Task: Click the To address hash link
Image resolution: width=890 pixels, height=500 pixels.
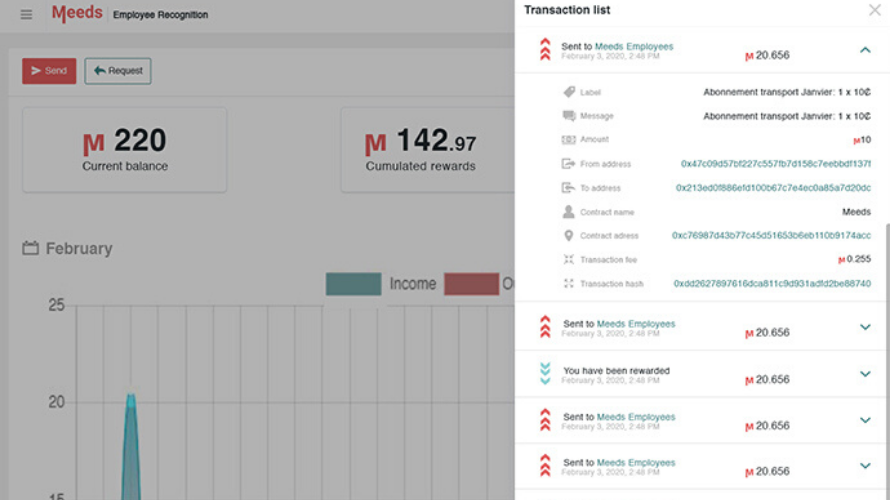Action: 773,188
